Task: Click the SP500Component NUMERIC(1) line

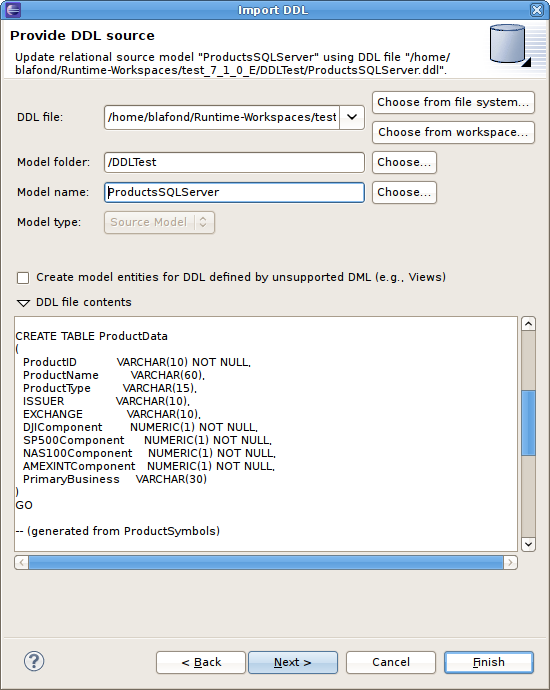Action: (x=147, y=440)
